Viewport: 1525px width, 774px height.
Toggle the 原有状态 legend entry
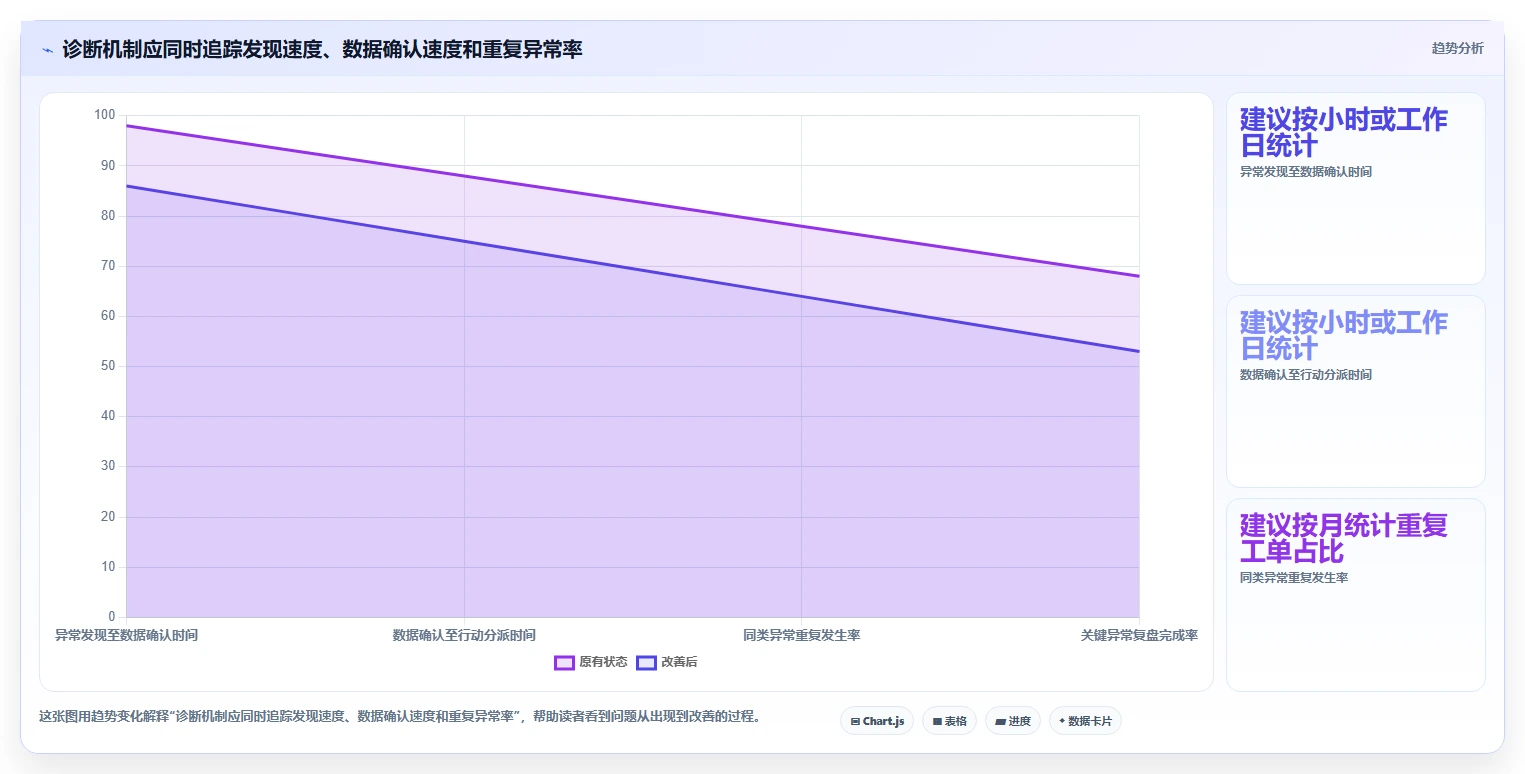point(591,662)
